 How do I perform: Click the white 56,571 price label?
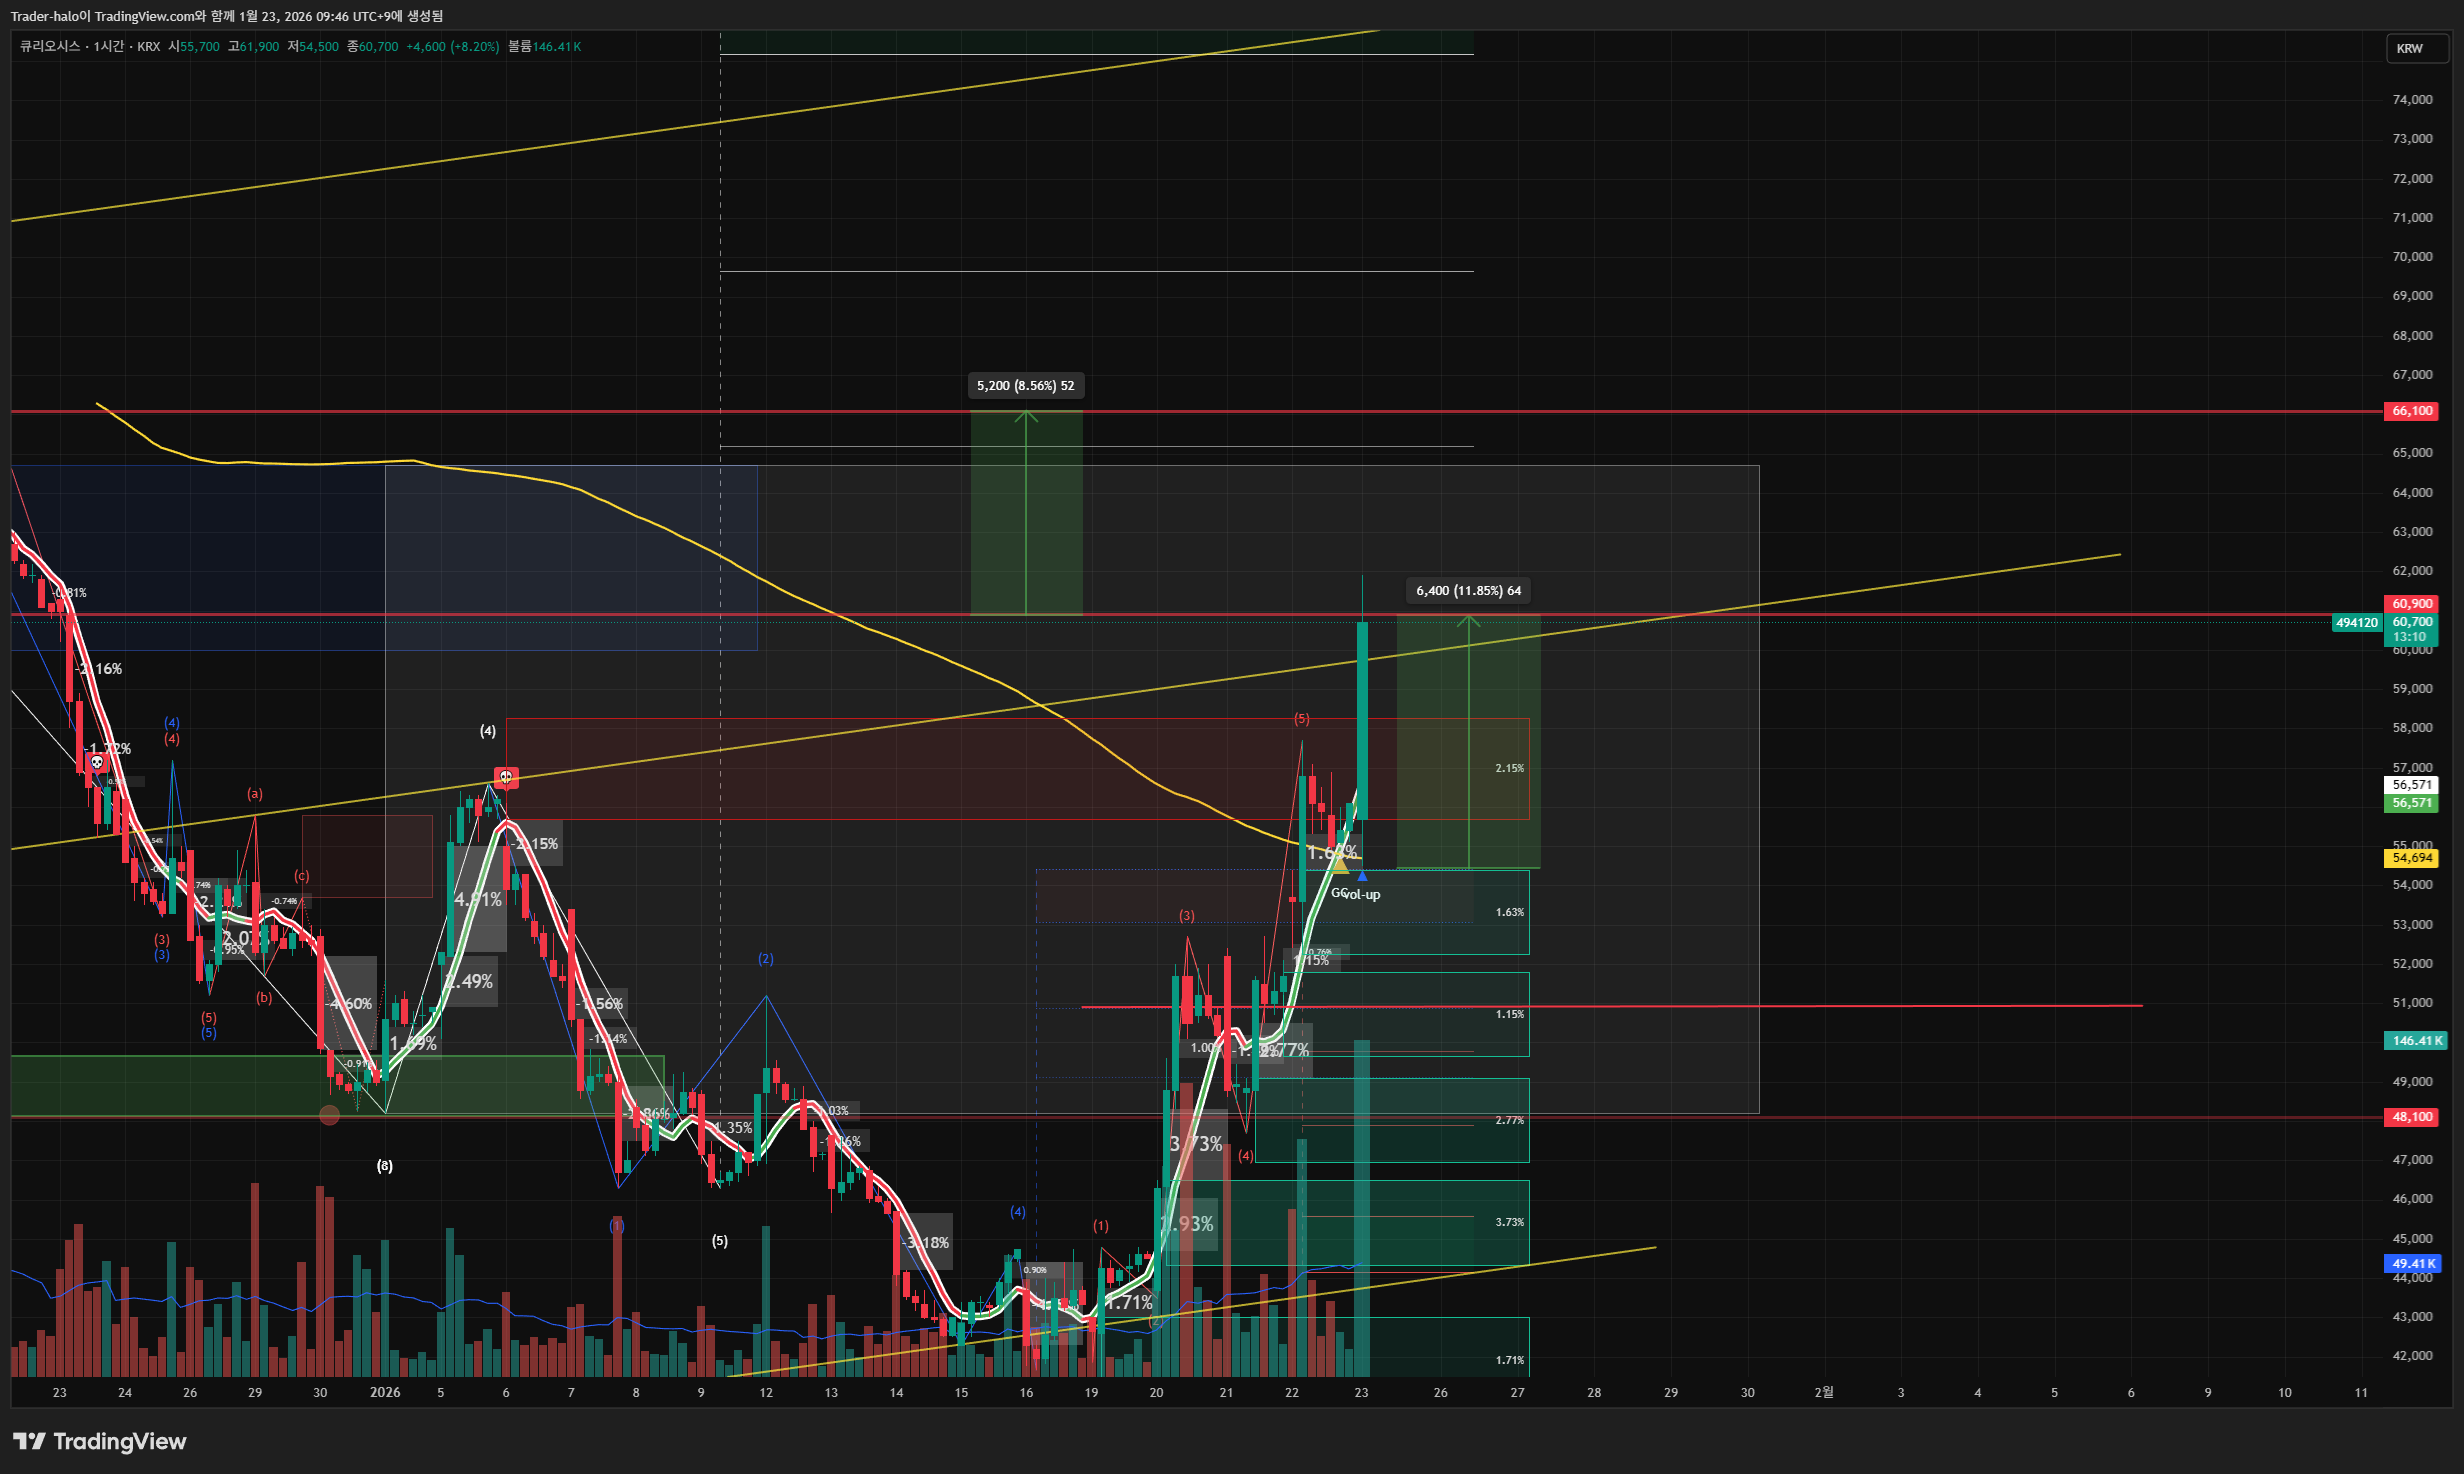(2412, 785)
